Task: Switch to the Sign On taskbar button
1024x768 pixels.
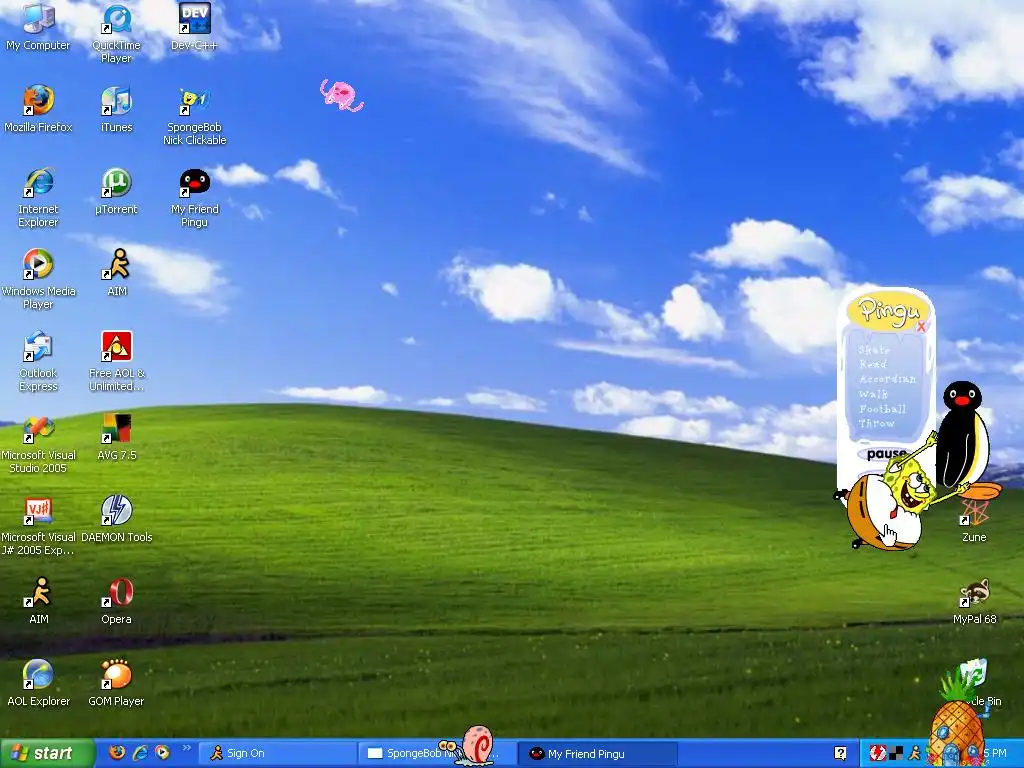Action: pyautogui.click(x=277, y=753)
